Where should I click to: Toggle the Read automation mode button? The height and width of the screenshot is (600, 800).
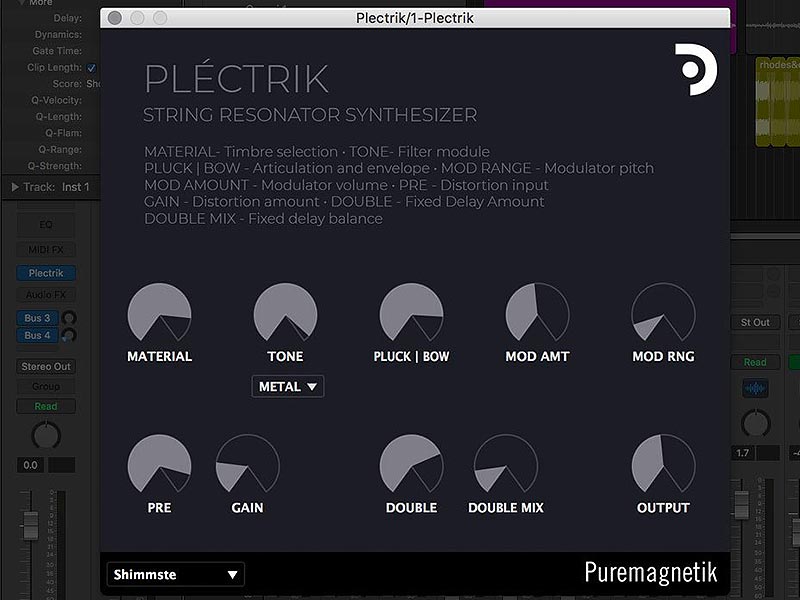click(46, 406)
